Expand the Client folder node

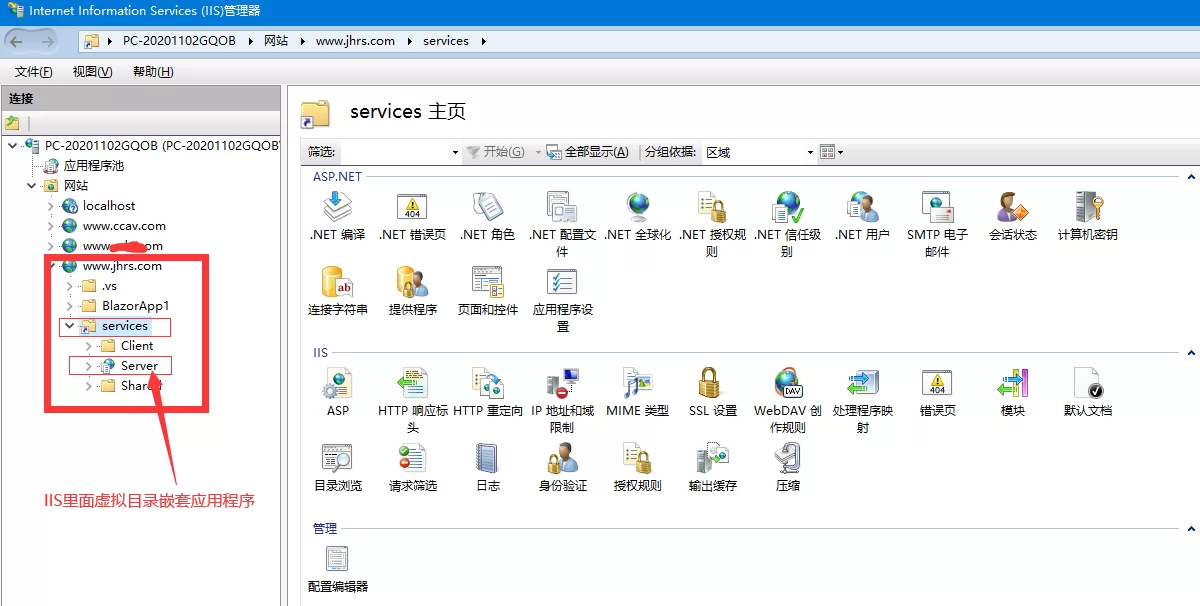point(88,346)
